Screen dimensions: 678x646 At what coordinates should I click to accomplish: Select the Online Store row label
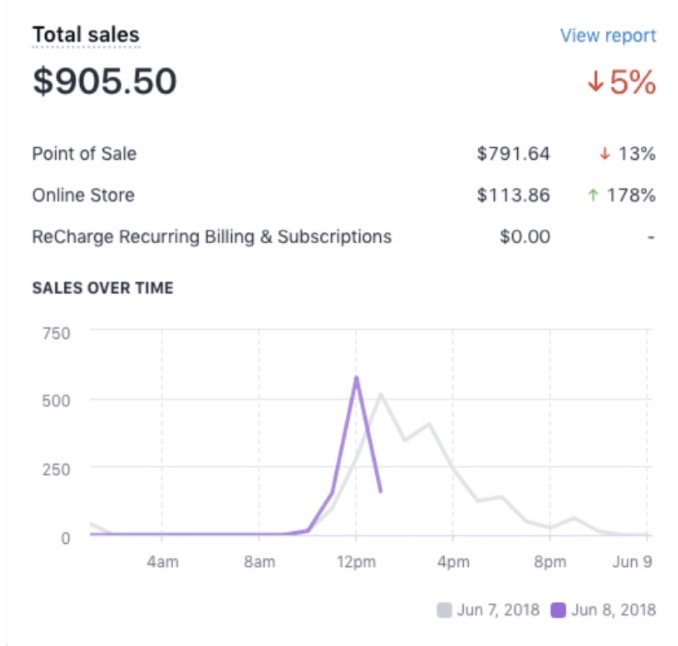pyautogui.click(x=83, y=195)
